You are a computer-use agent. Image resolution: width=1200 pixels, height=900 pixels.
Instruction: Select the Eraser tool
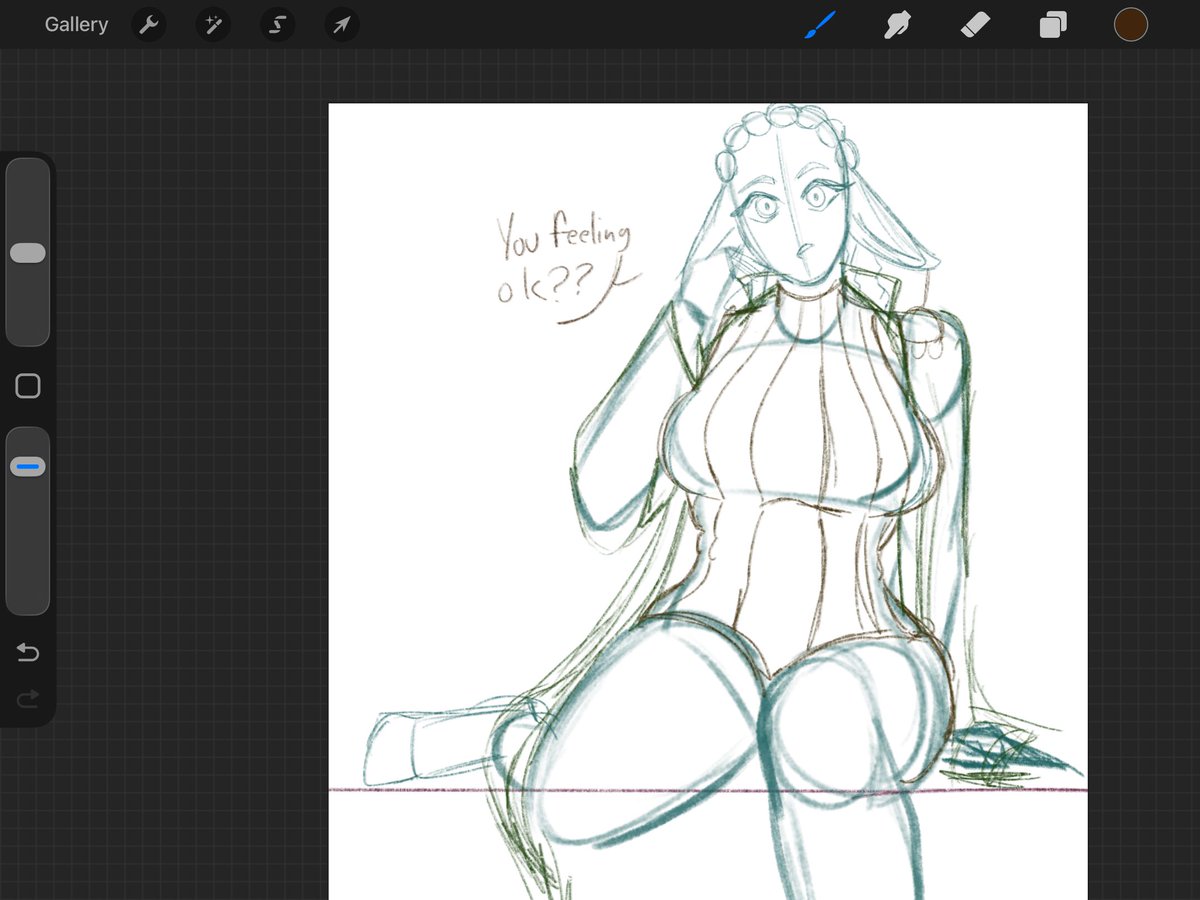[x=975, y=25]
